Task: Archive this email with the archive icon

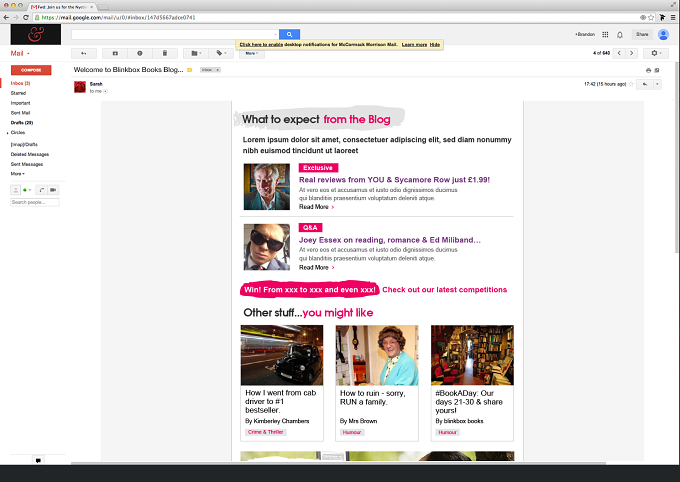Action: [x=115, y=53]
